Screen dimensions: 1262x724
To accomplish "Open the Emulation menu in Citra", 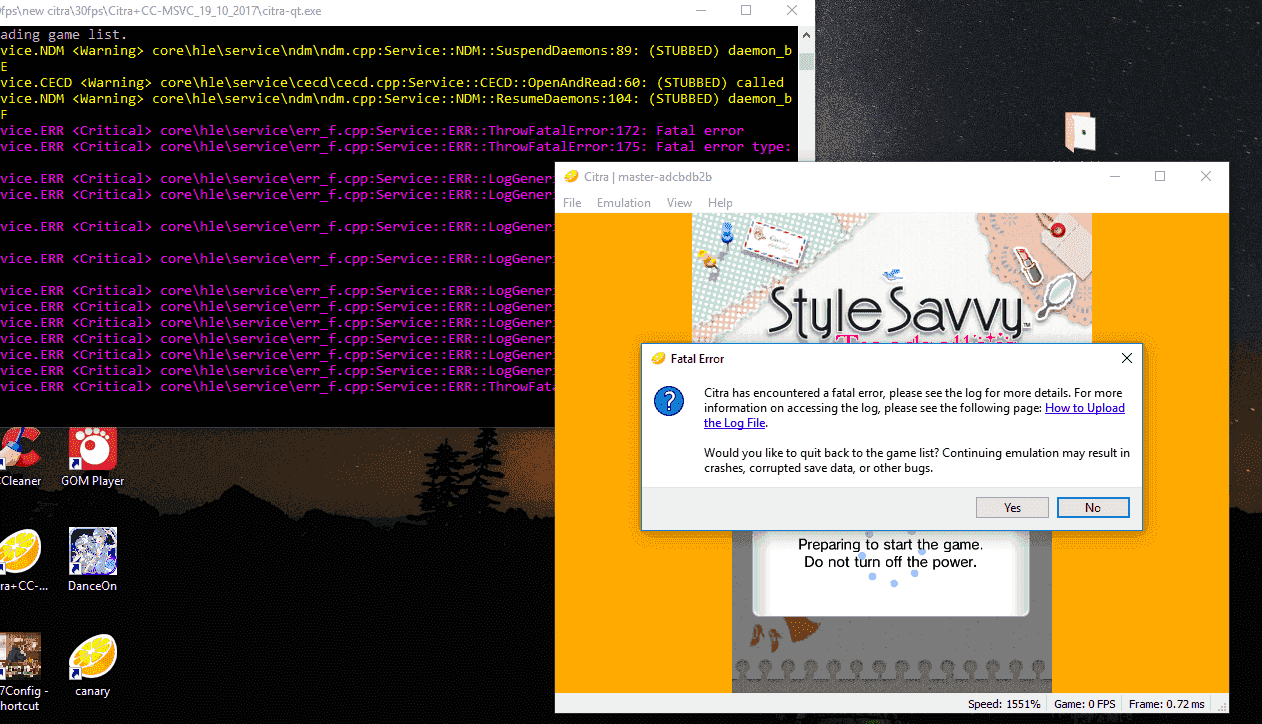I will pyautogui.click(x=624, y=202).
